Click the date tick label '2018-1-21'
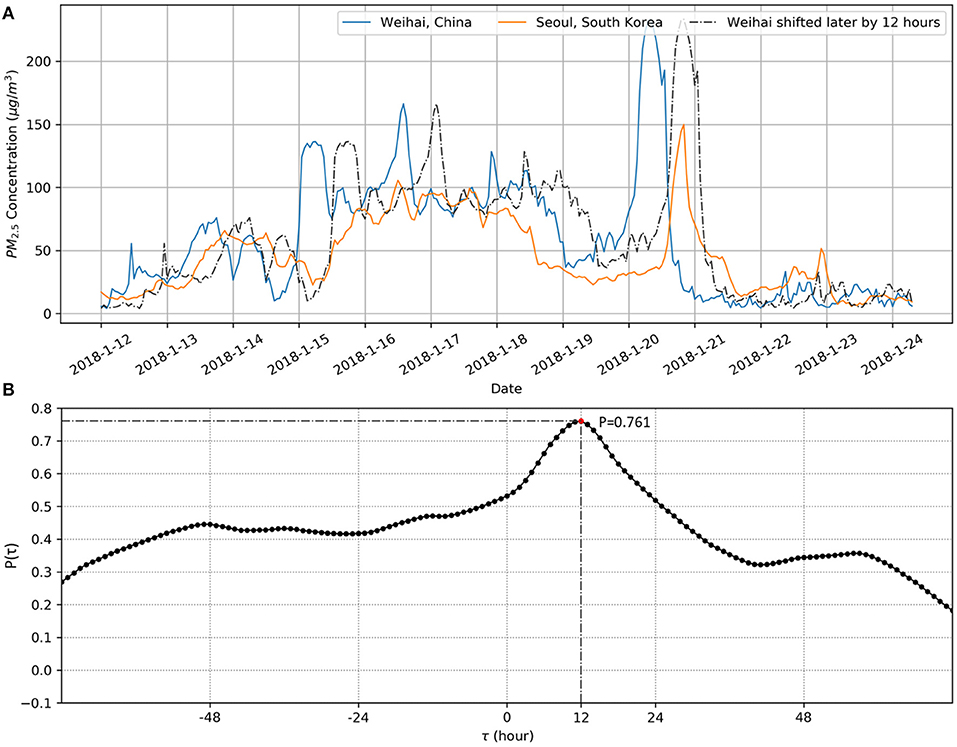Screen dimensions: 957x747 [694, 354]
